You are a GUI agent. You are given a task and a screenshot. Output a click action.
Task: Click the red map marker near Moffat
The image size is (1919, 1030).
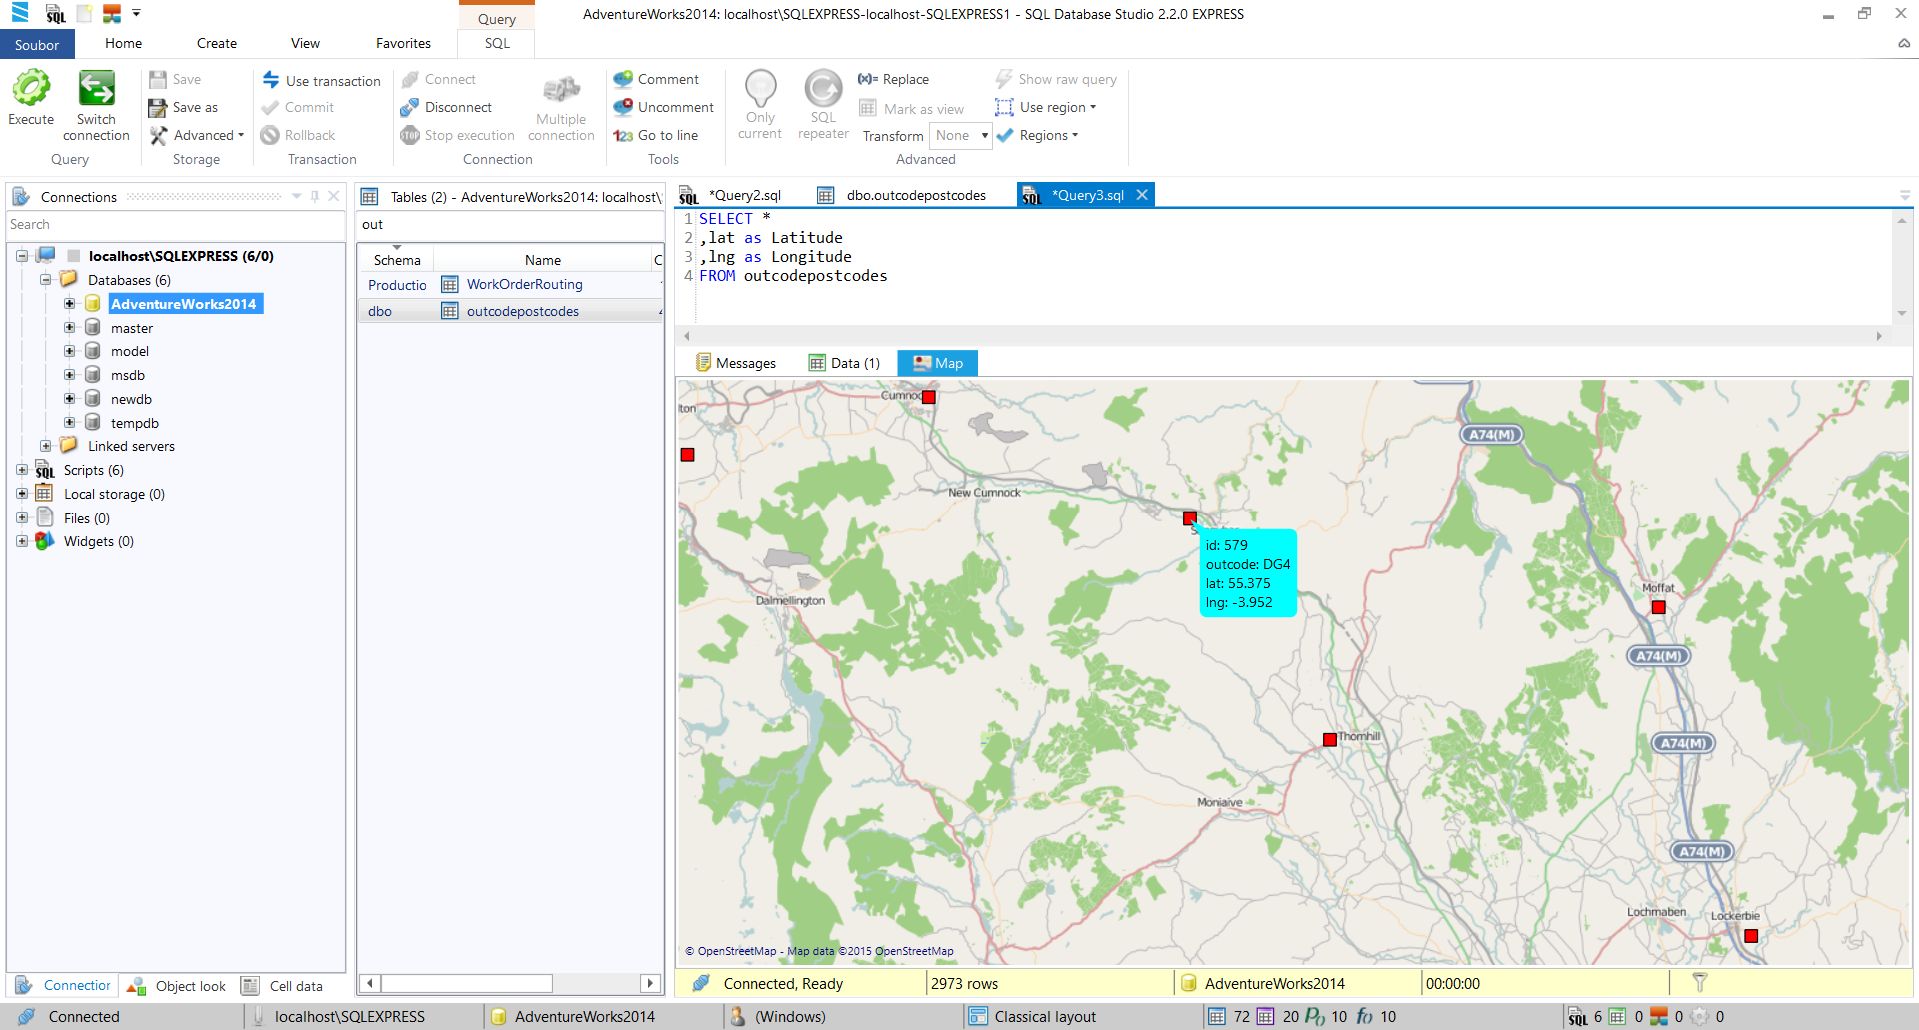pyautogui.click(x=1658, y=607)
